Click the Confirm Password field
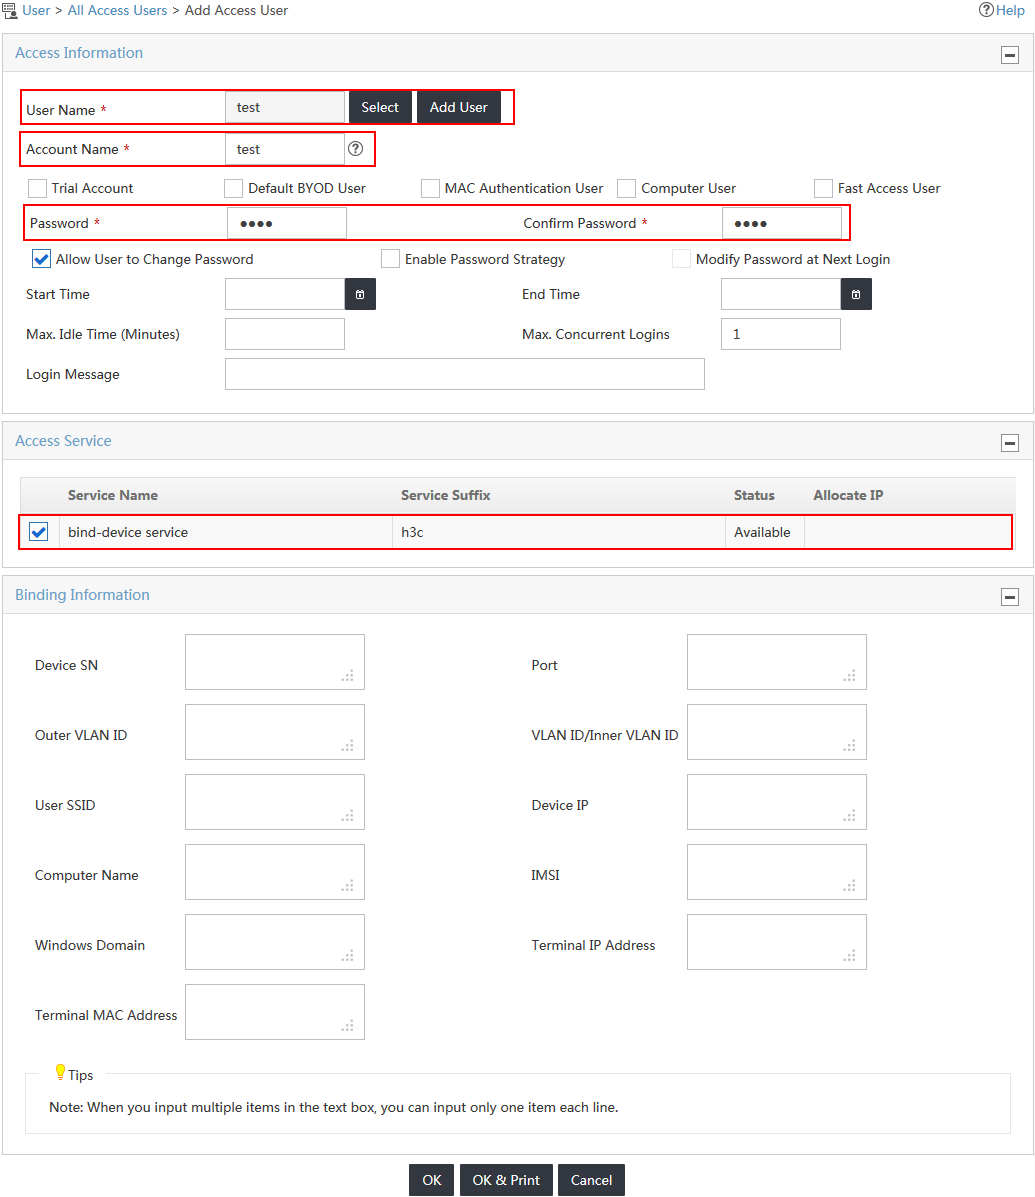The height and width of the screenshot is (1197, 1035). [782, 223]
